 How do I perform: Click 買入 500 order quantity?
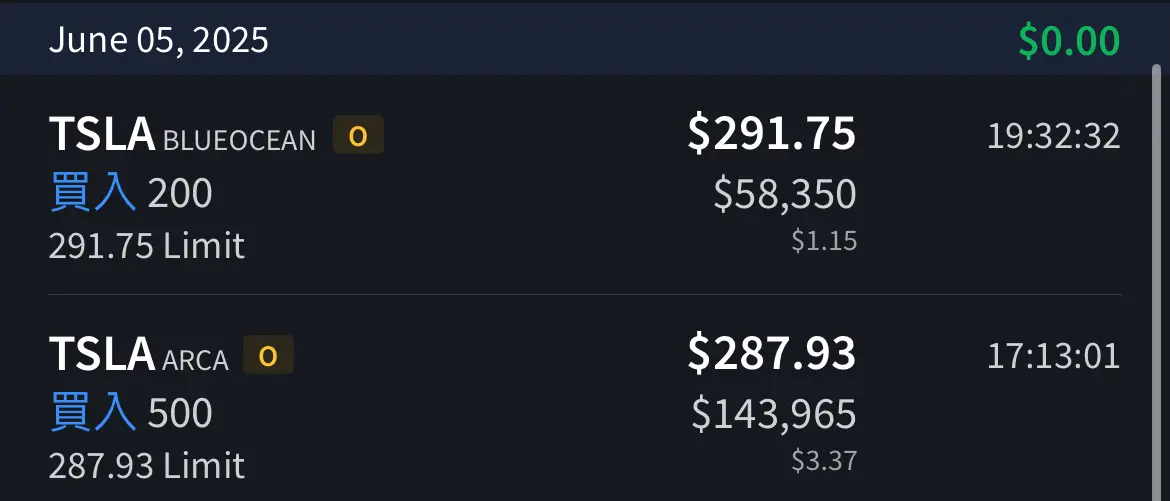point(131,413)
